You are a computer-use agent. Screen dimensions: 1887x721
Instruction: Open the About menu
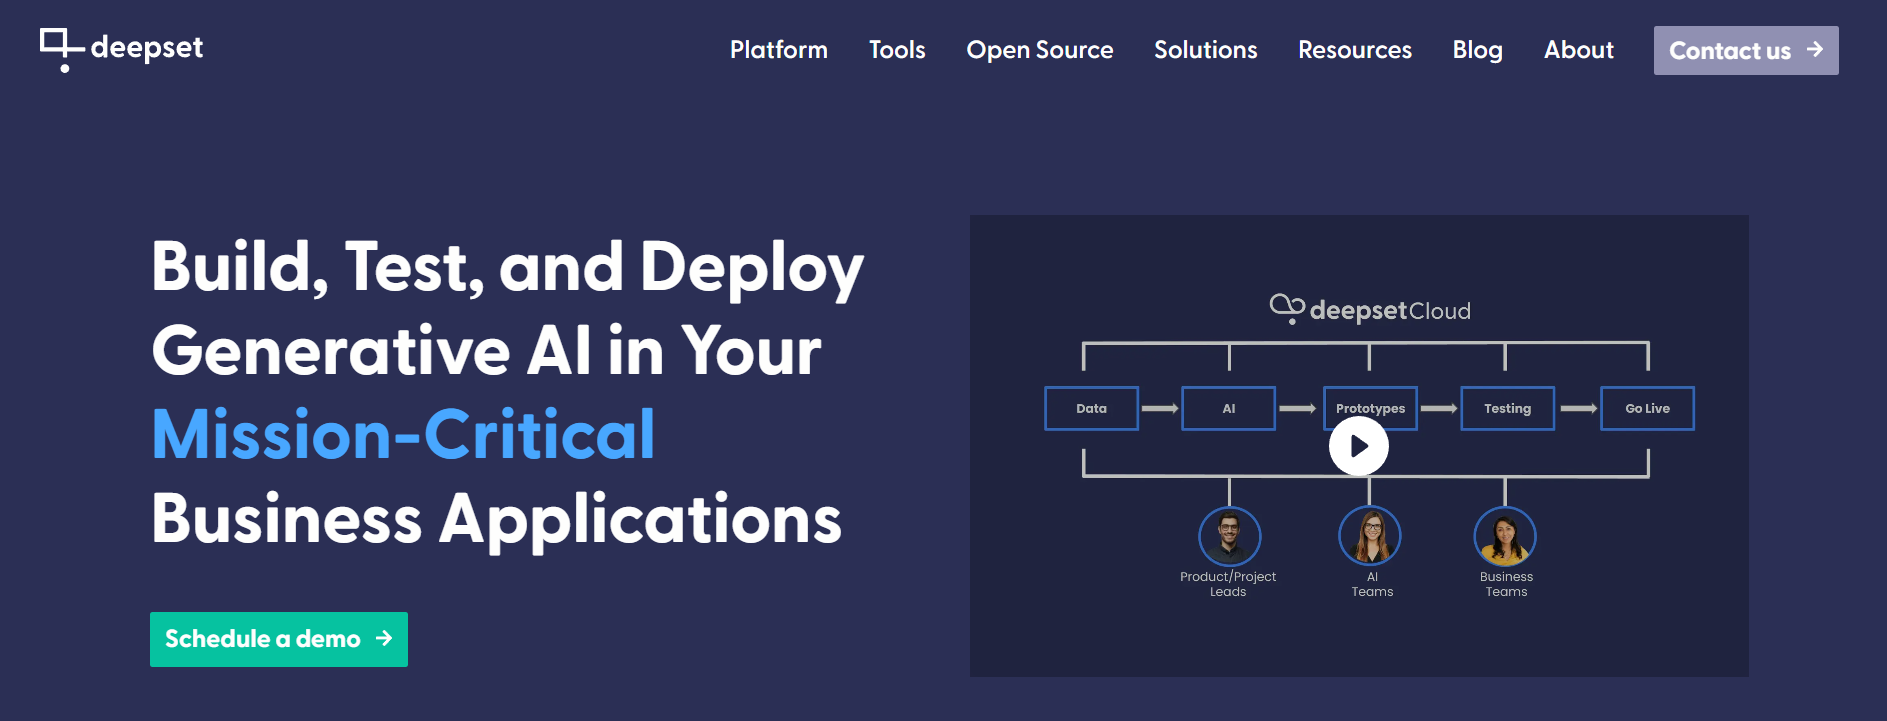(1579, 50)
